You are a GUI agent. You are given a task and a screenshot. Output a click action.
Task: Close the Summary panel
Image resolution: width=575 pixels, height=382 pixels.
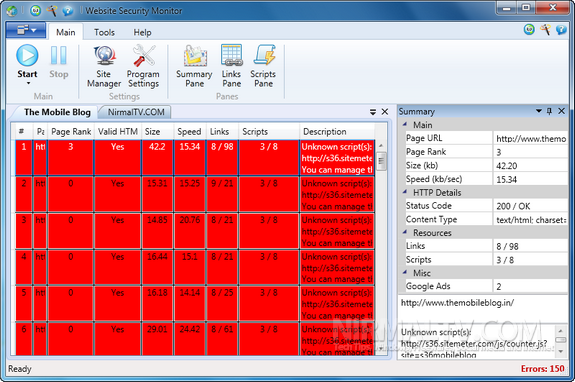point(561,111)
